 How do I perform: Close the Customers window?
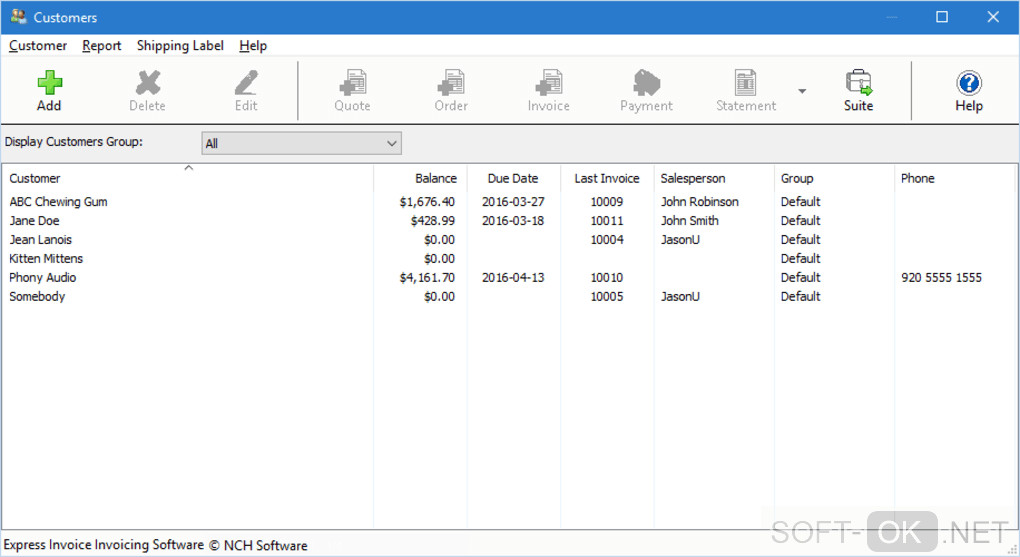pos(993,17)
